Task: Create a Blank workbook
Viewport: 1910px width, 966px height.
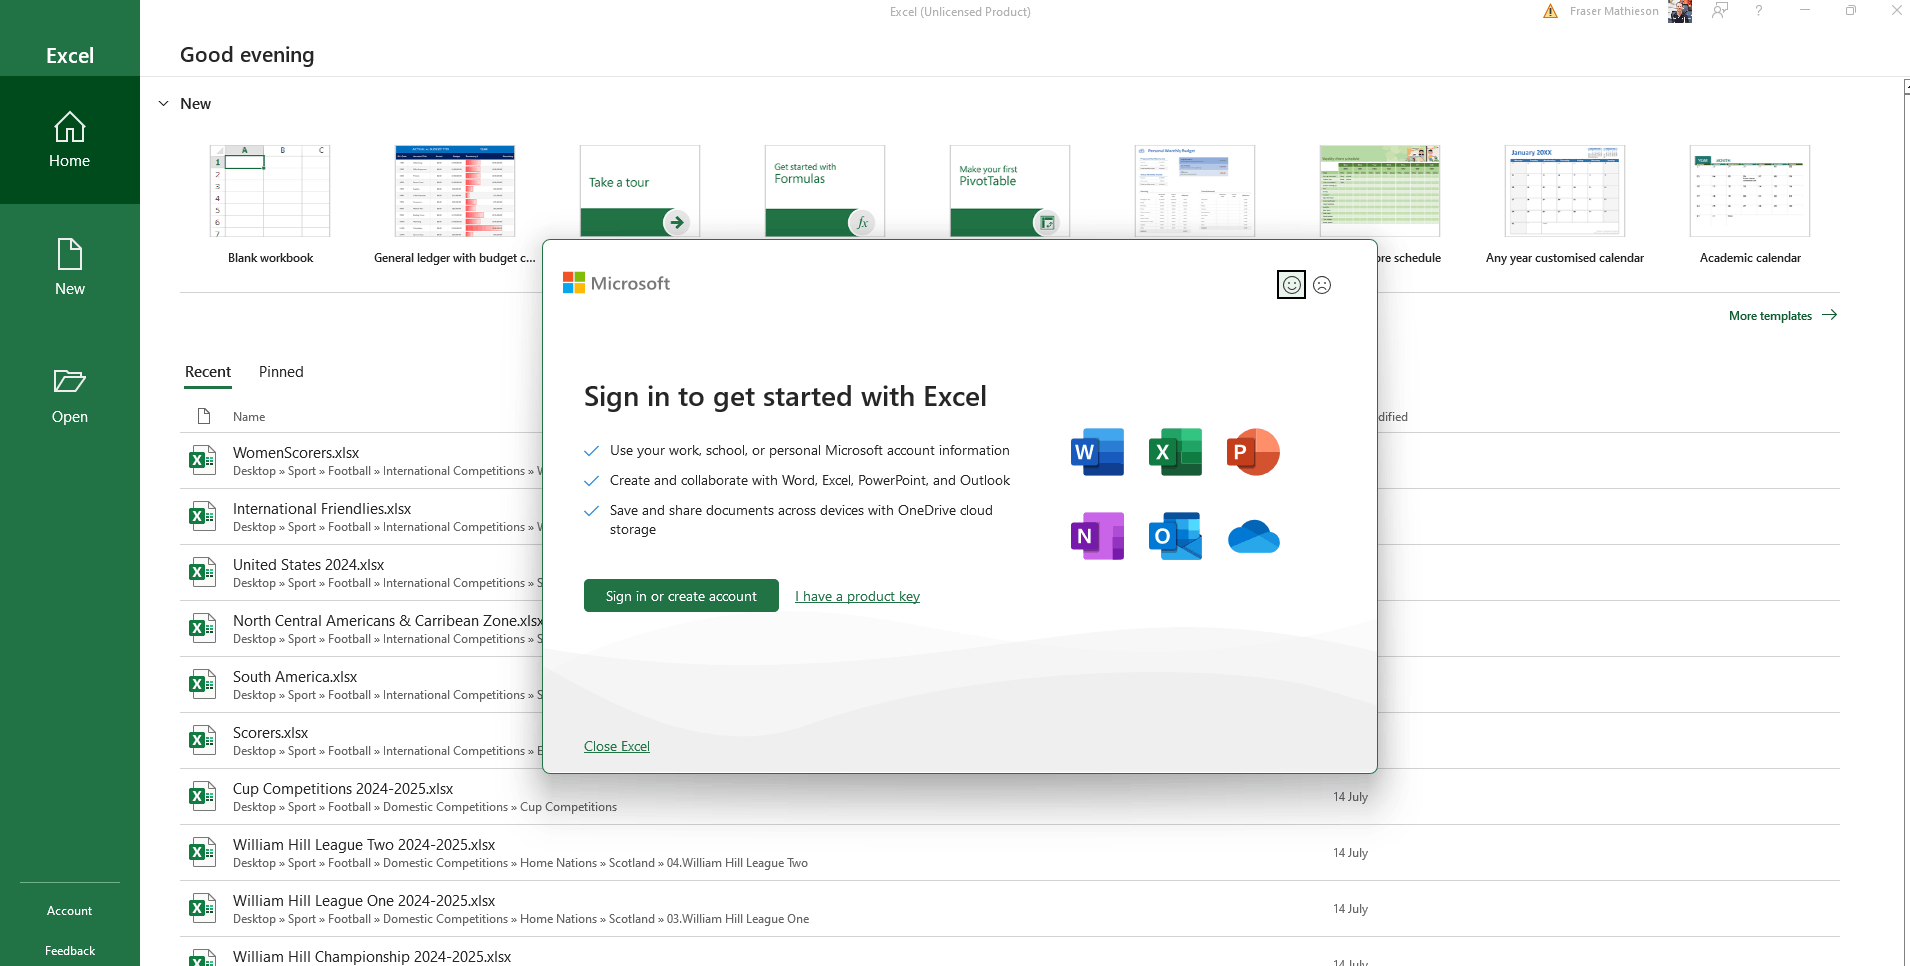Action: [x=270, y=204]
